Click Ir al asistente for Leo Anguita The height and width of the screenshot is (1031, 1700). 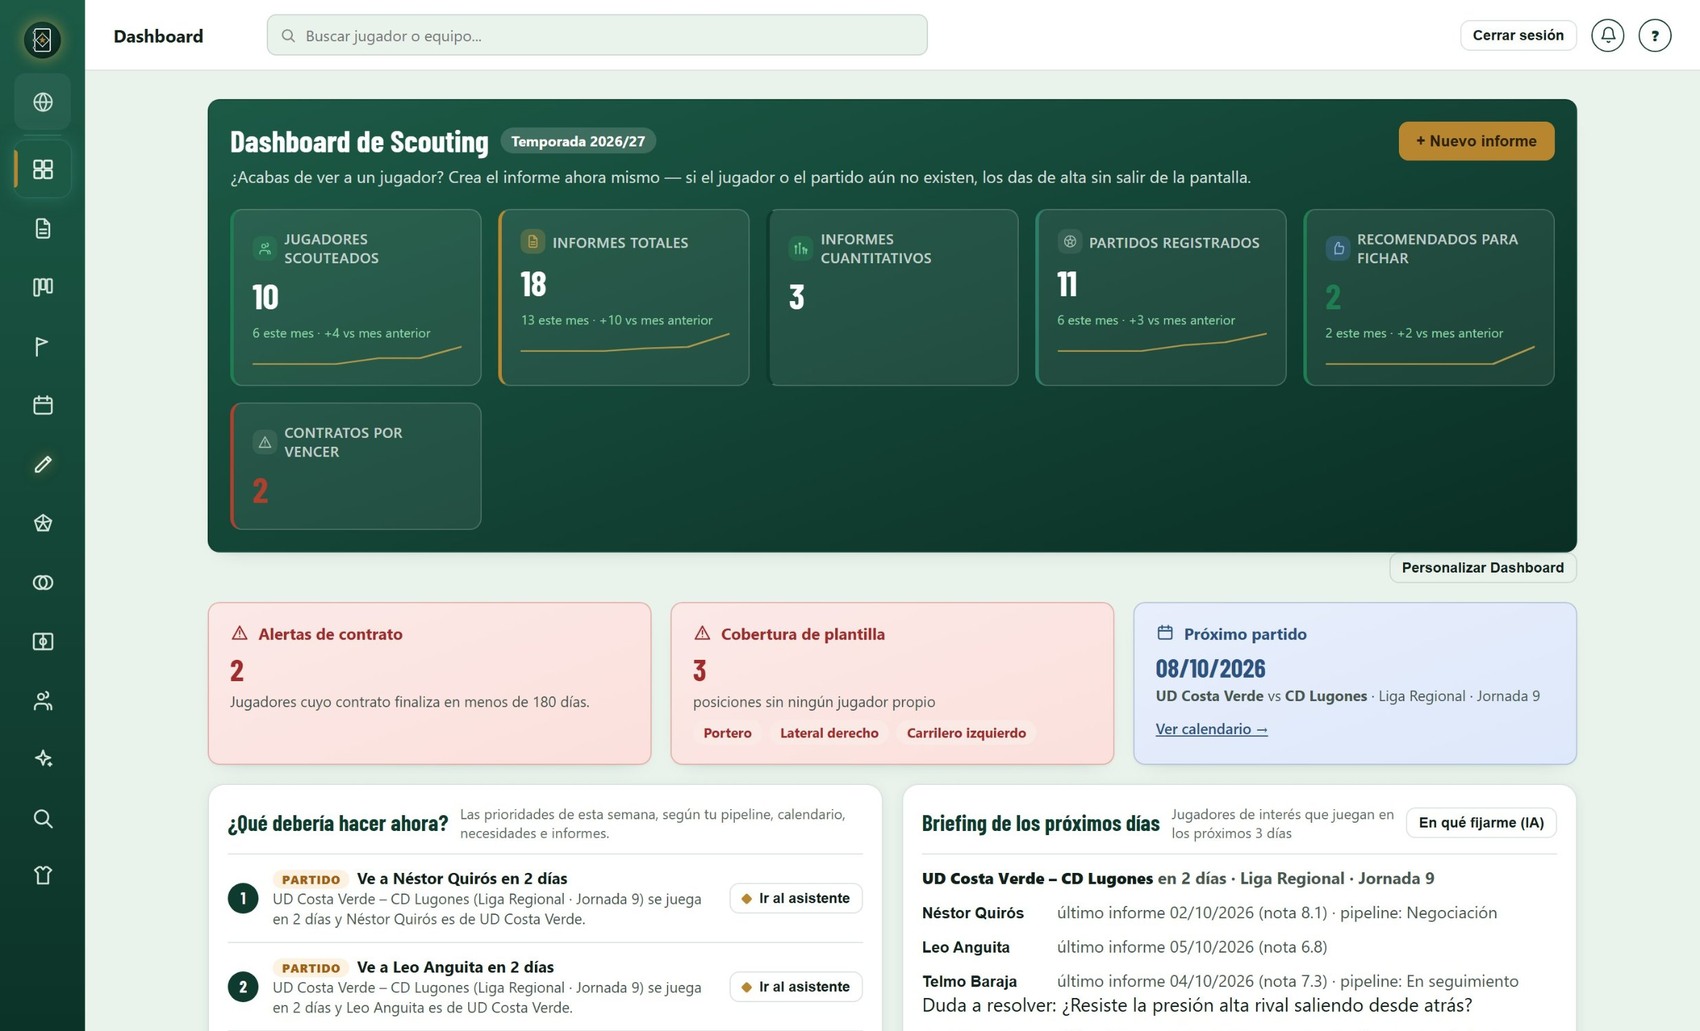click(796, 987)
